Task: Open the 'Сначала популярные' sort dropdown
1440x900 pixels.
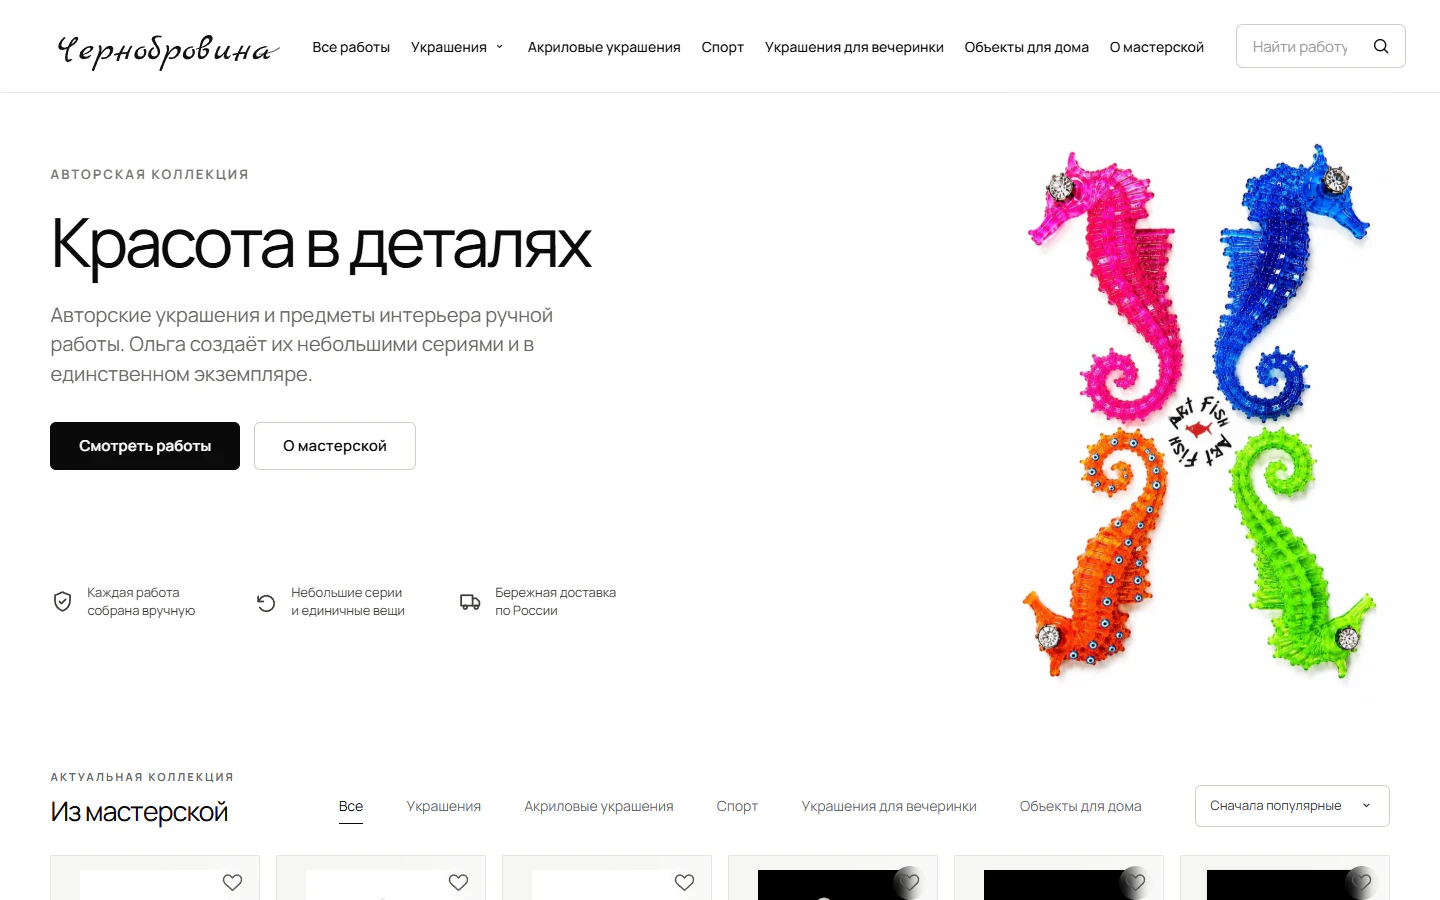Action: (1292, 806)
